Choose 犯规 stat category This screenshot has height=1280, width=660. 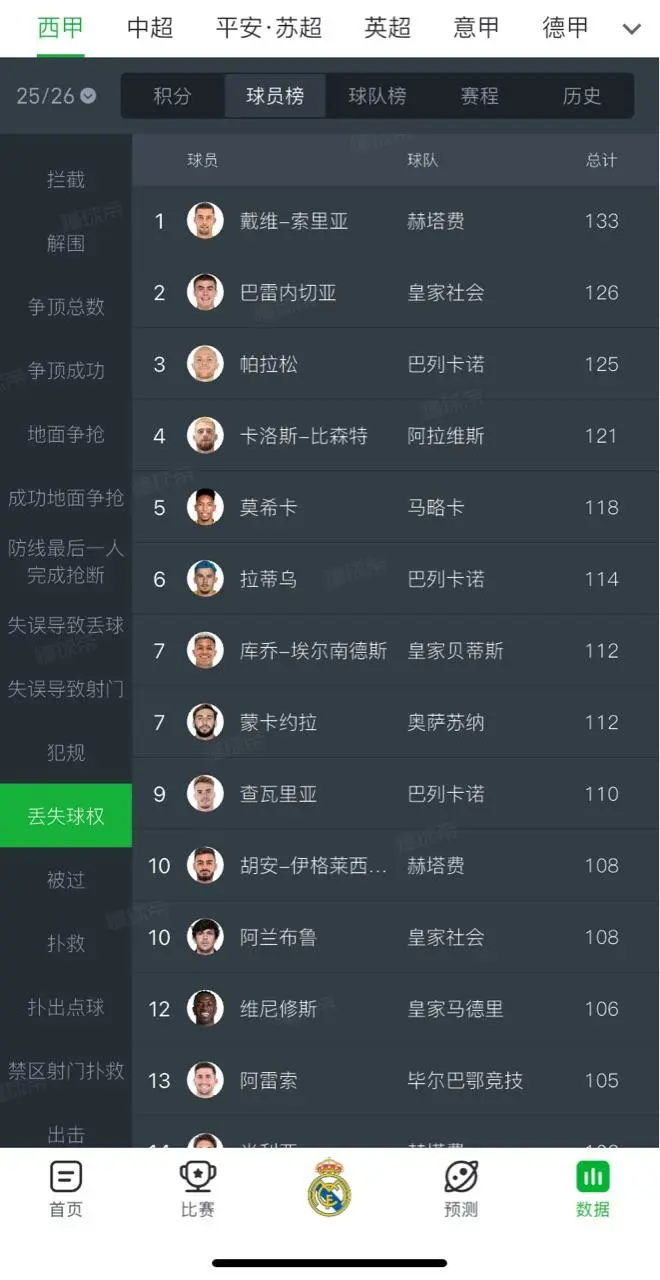coord(66,752)
